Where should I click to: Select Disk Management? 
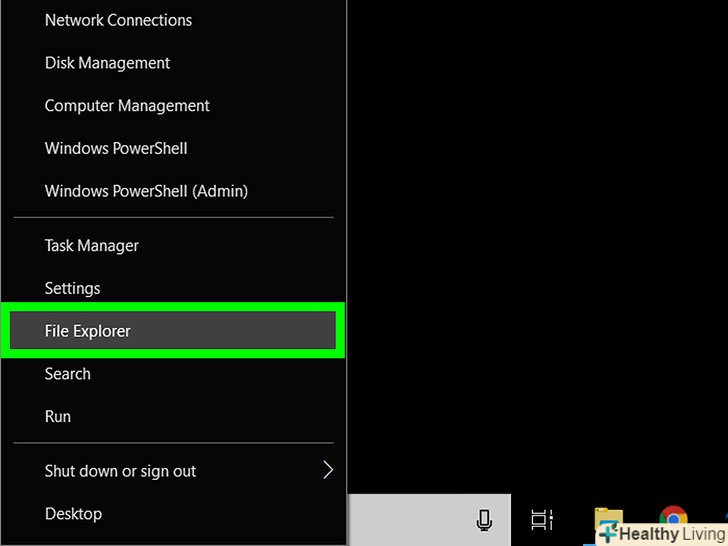point(173,63)
